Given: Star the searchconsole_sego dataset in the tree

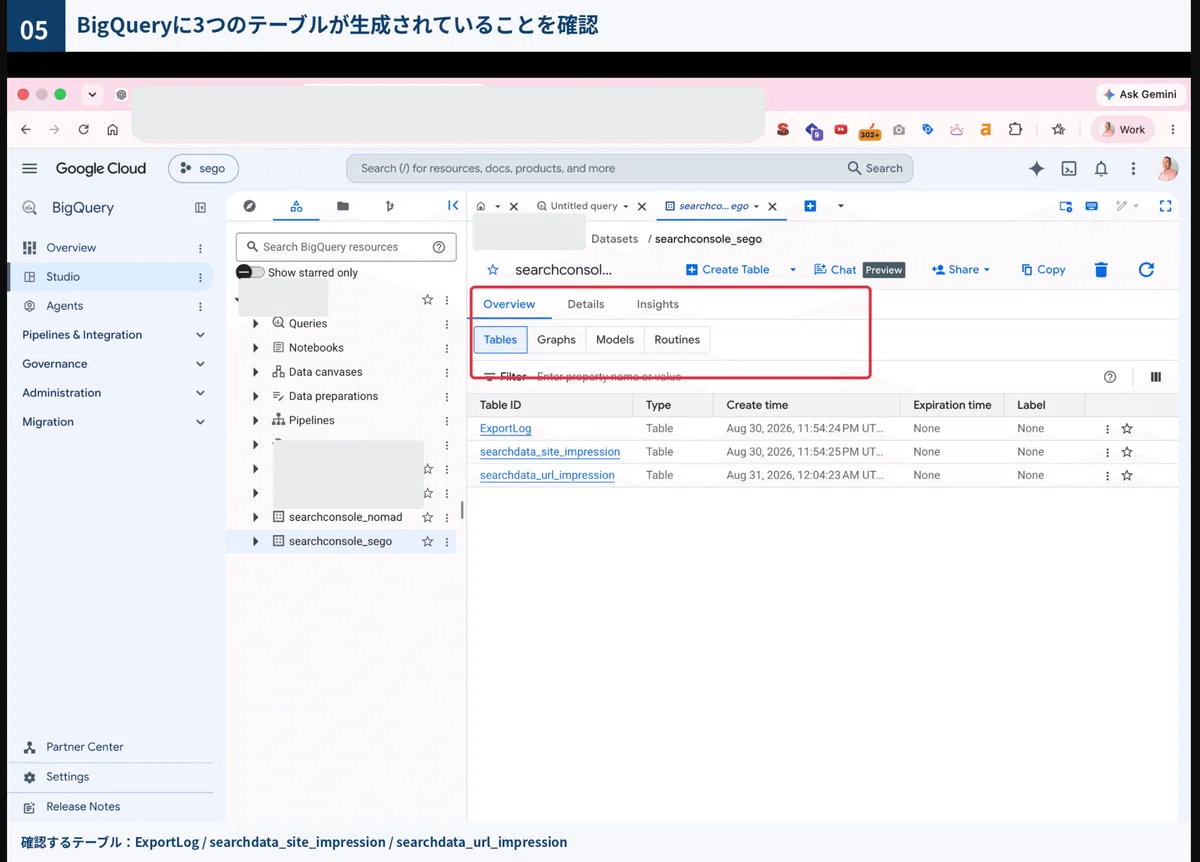Looking at the screenshot, I should [x=428, y=541].
